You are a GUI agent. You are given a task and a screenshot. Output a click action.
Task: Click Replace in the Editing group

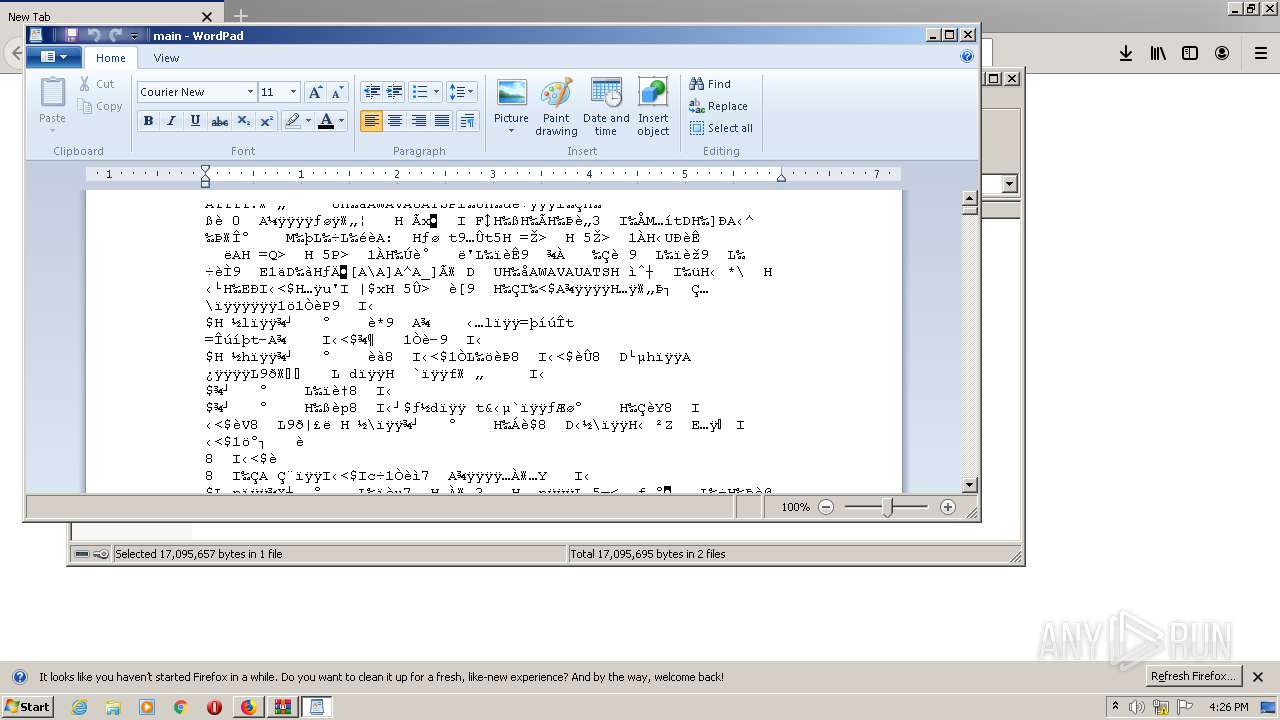718,106
